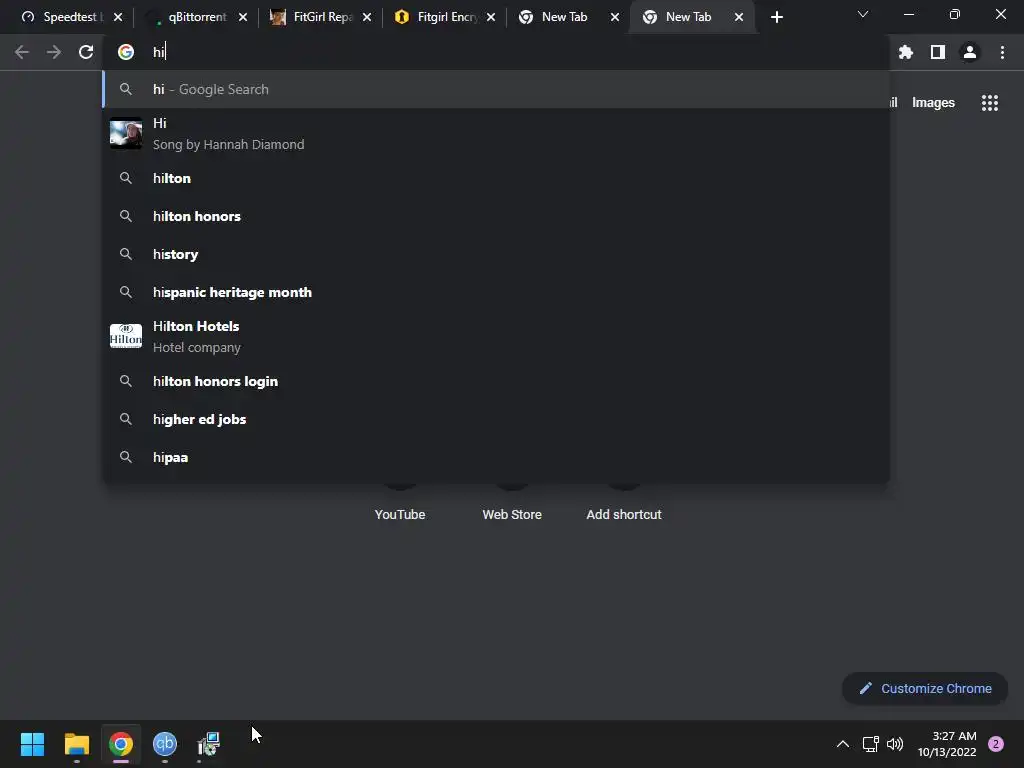Choose the 'higher ed jobs' suggestion
This screenshot has width=1024, height=768.
[496, 419]
